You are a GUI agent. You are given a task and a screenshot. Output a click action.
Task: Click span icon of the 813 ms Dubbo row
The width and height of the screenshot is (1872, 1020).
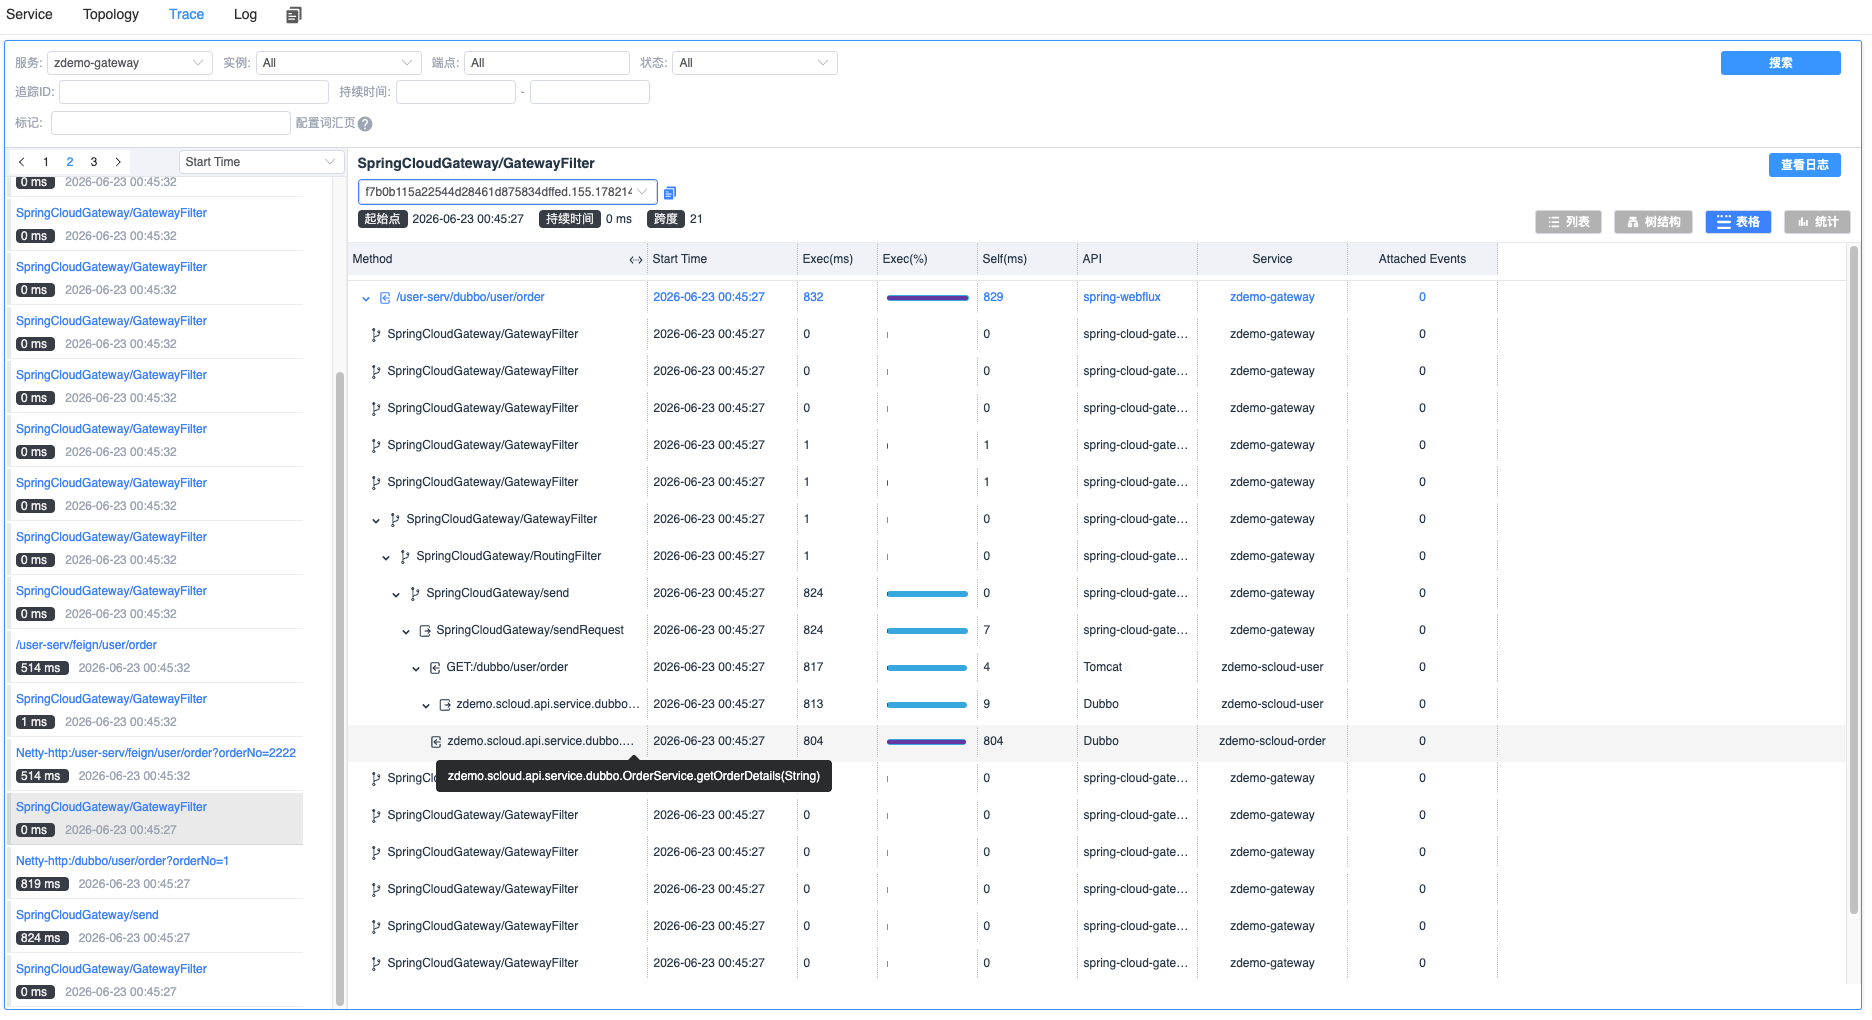click(x=445, y=705)
